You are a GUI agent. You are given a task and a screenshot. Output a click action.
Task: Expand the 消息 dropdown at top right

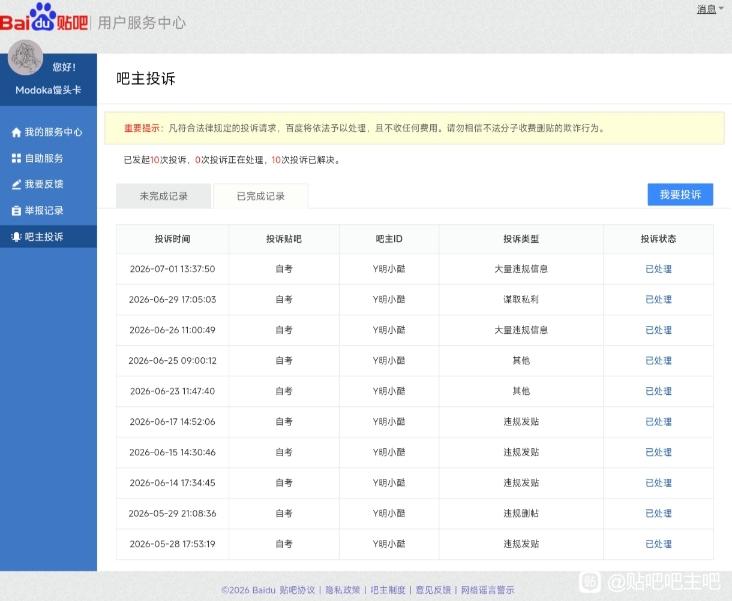point(710,9)
